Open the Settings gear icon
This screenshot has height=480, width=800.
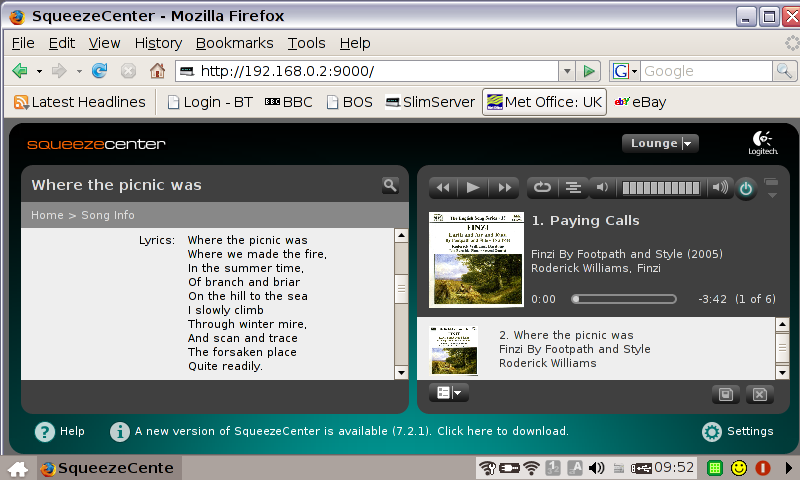point(712,432)
